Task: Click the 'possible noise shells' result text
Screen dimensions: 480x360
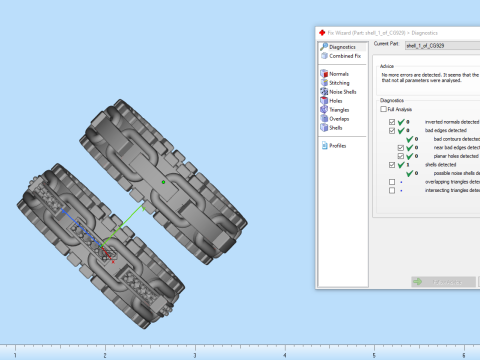Action: [457, 173]
